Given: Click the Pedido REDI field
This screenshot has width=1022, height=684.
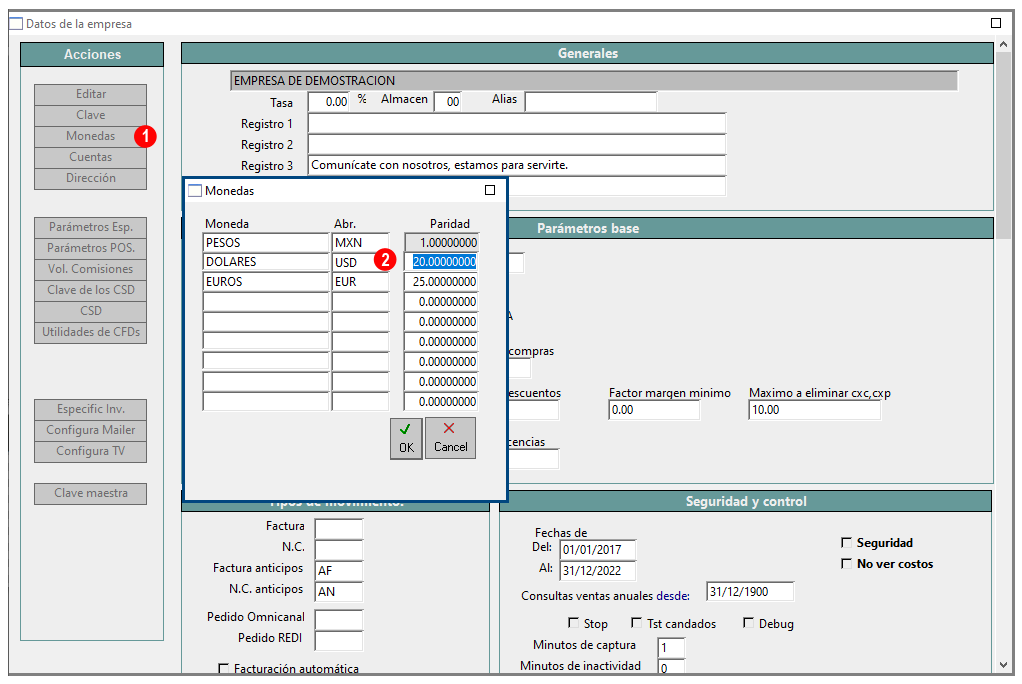Looking at the screenshot, I should point(339,640).
